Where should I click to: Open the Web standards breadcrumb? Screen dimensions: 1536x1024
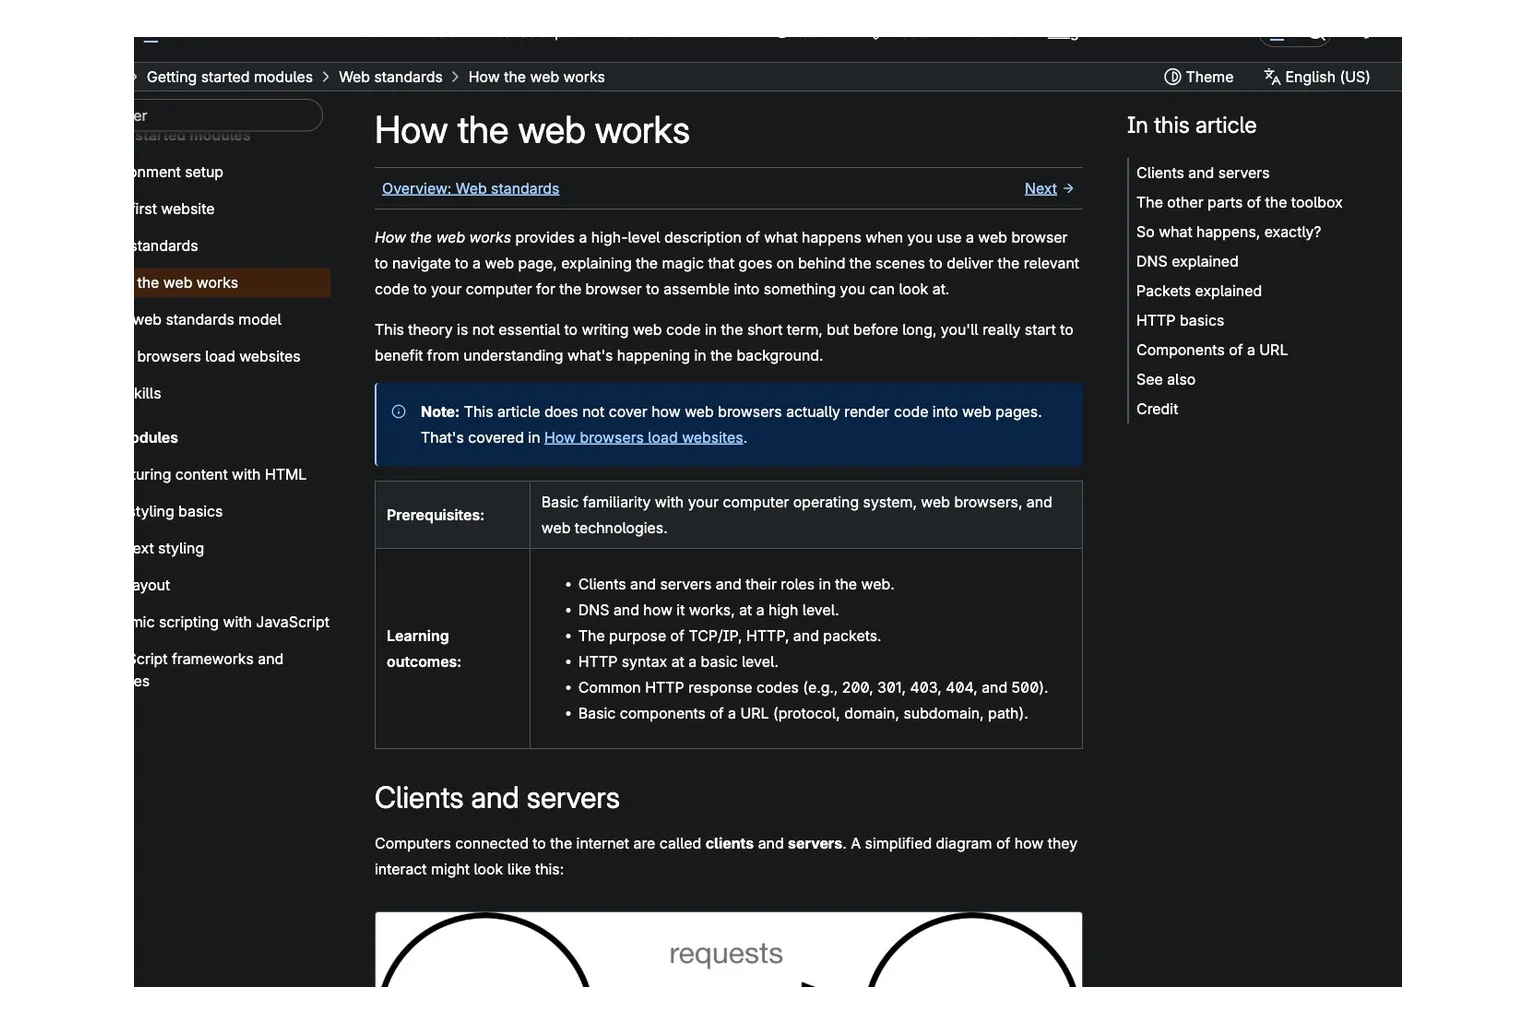click(x=390, y=77)
